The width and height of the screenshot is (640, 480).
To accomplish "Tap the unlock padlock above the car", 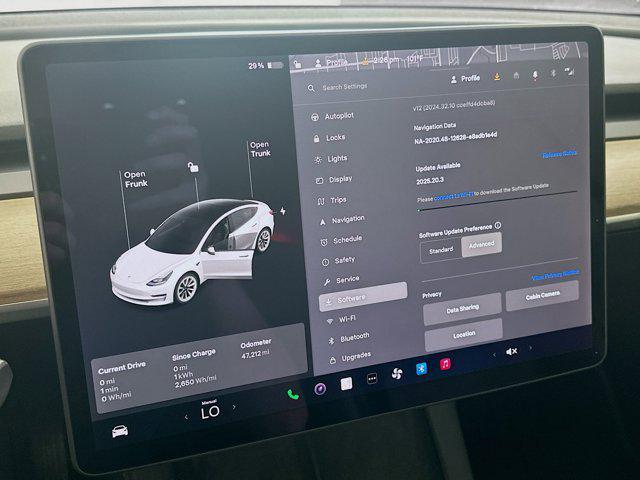I will click(193, 167).
